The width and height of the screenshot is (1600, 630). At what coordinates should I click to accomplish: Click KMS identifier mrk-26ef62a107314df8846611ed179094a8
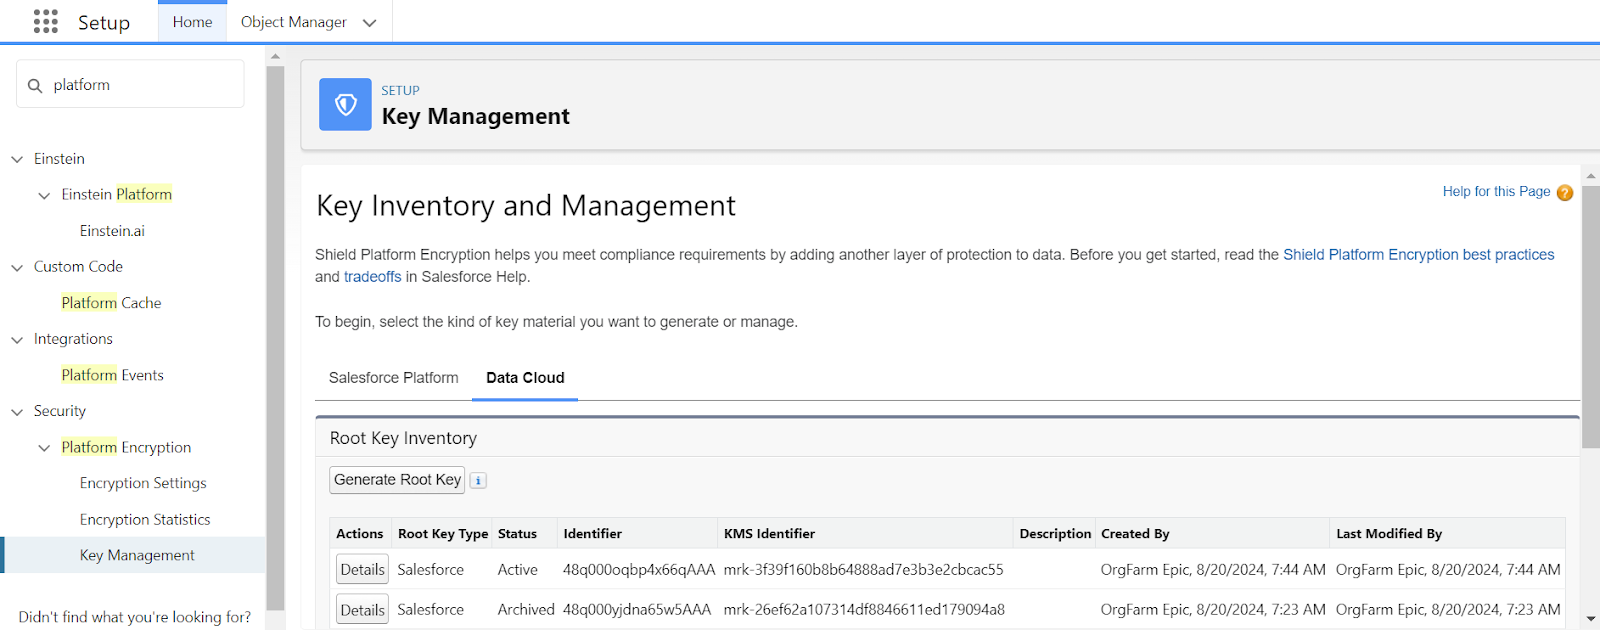click(x=864, y=610)
